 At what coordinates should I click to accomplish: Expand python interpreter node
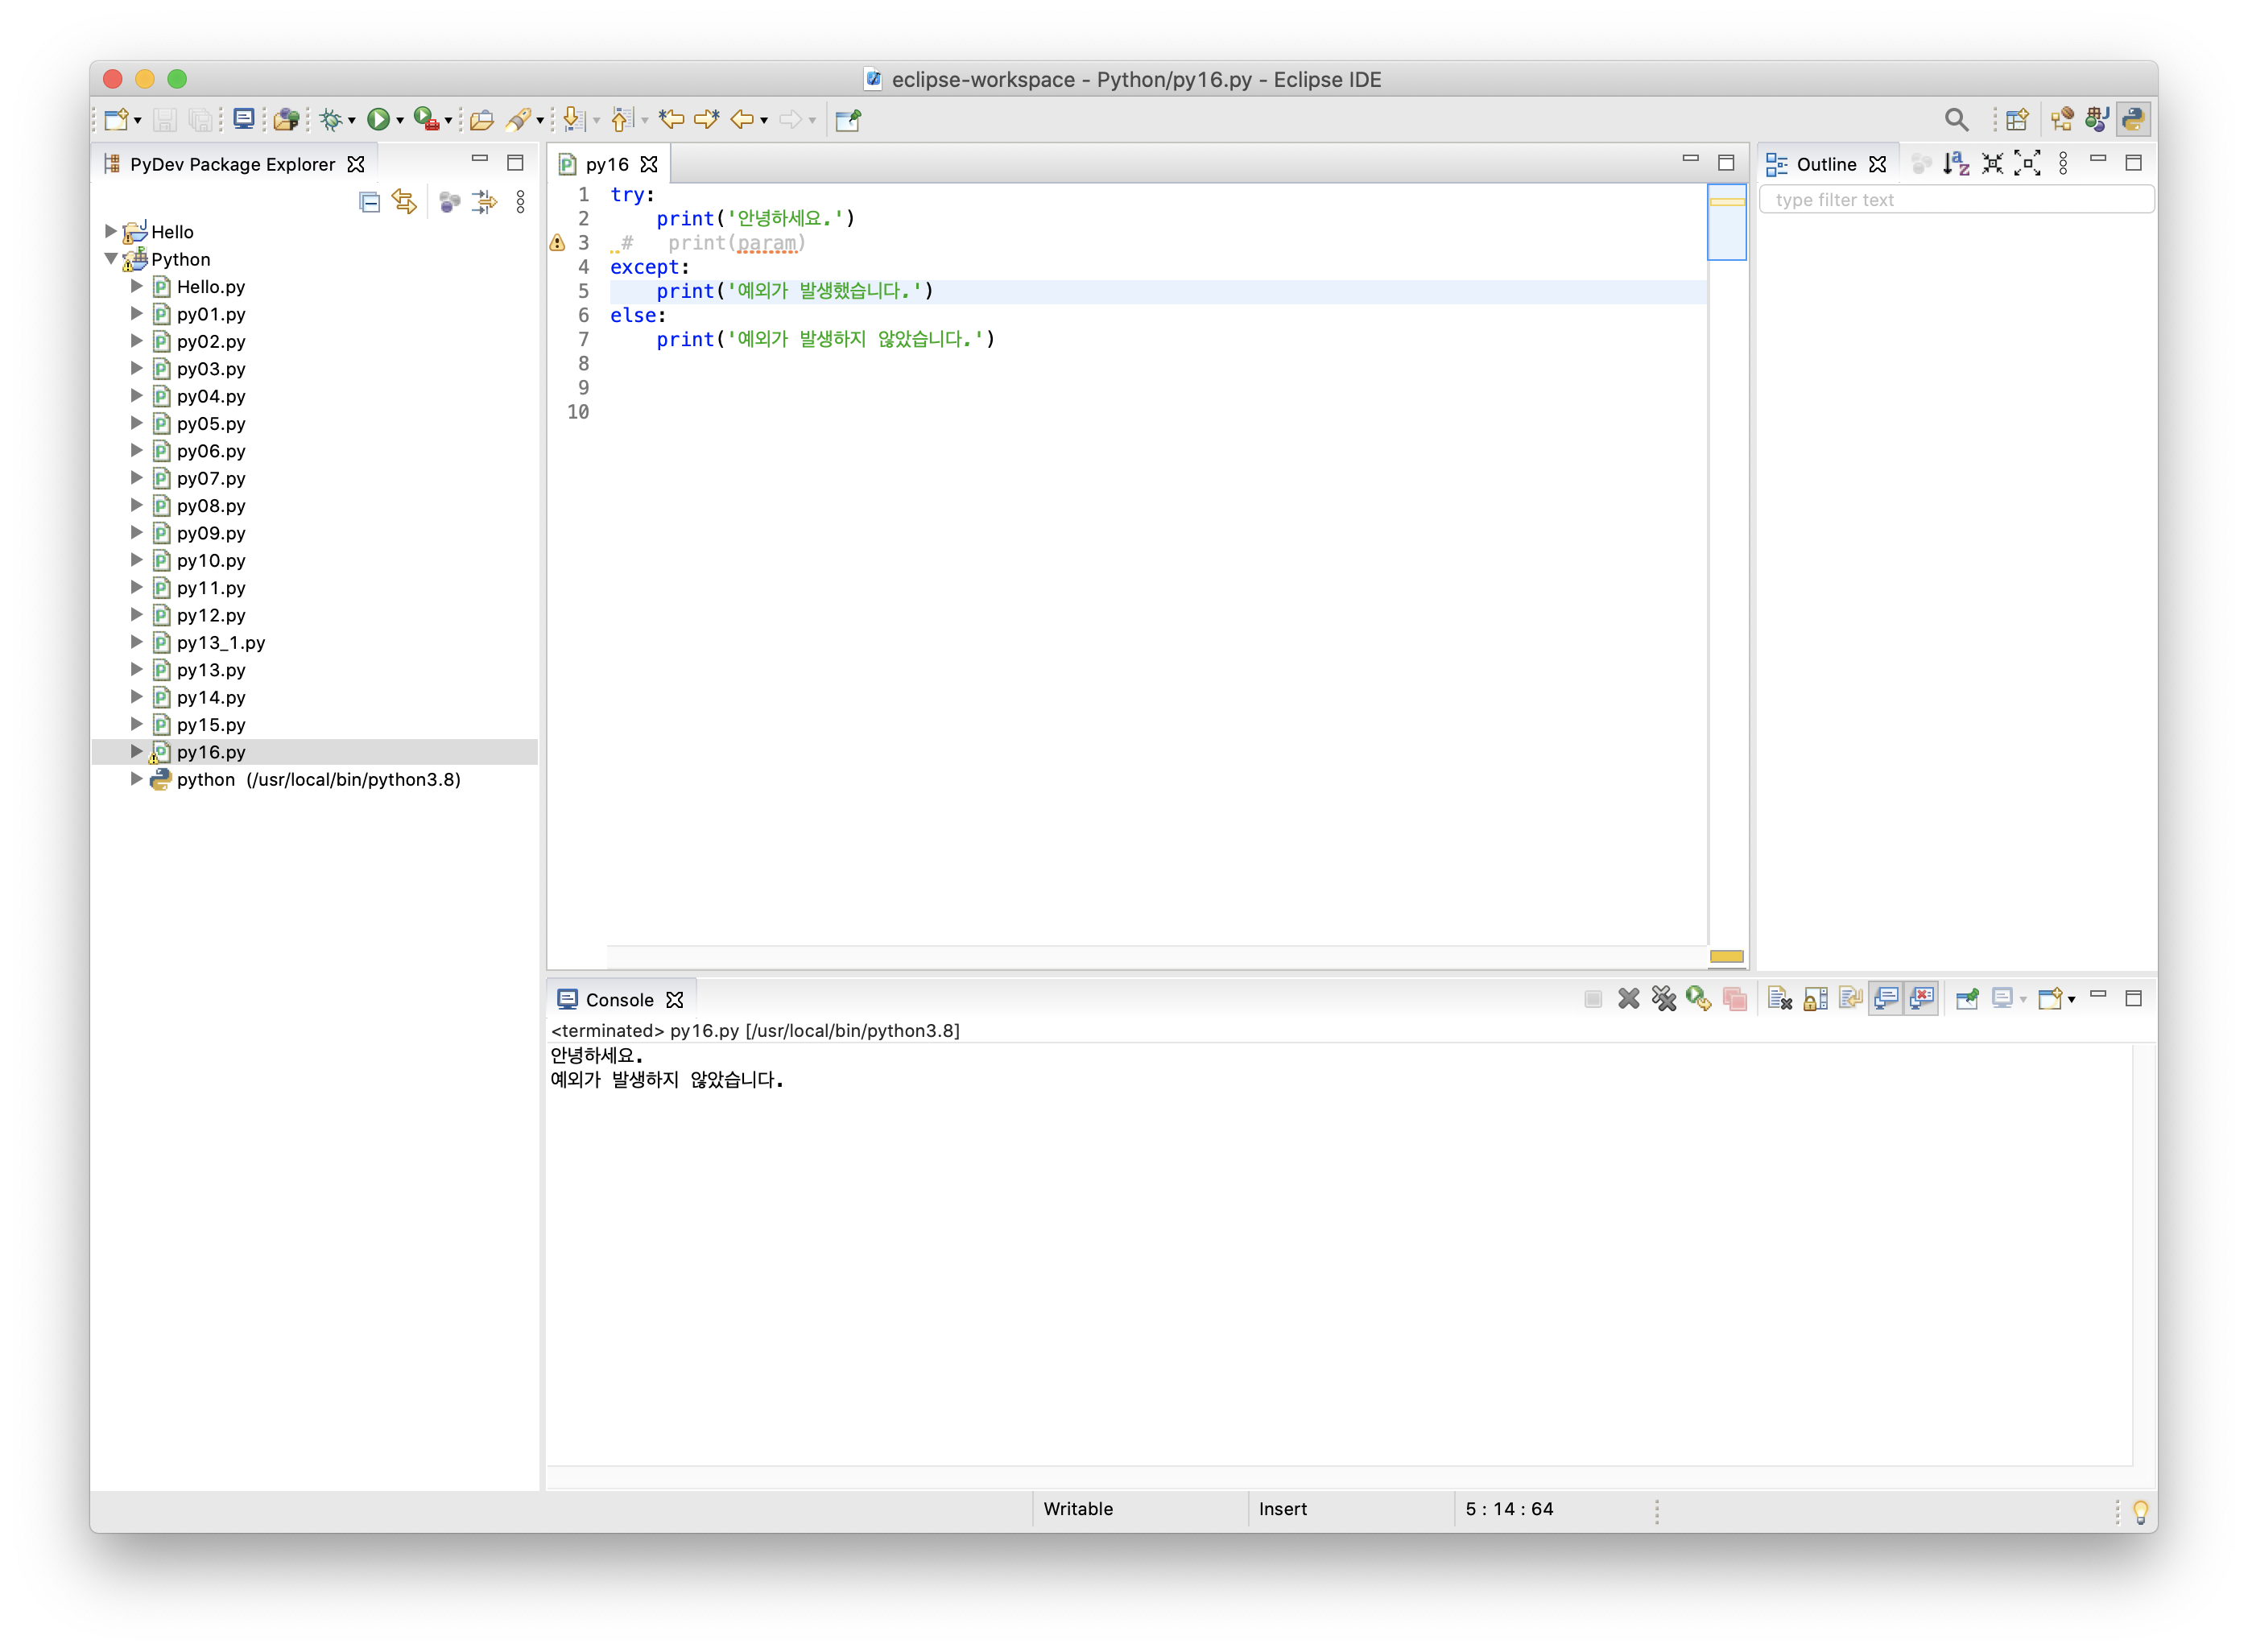coord(137,779)
